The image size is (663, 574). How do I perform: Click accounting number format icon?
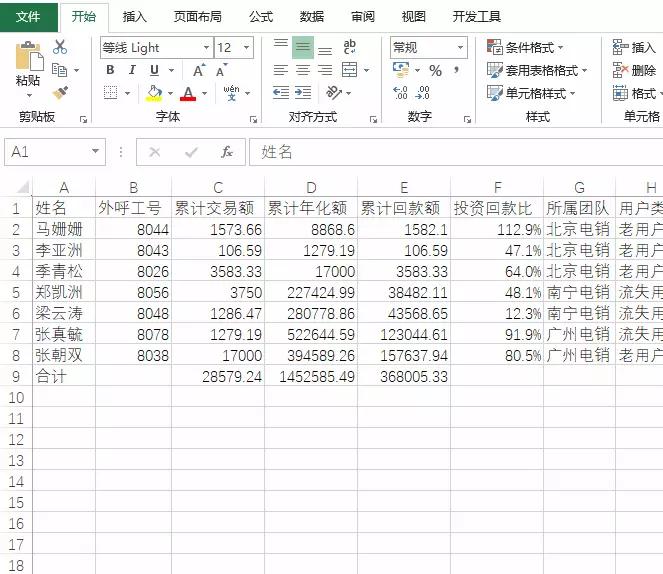point(401,70)
